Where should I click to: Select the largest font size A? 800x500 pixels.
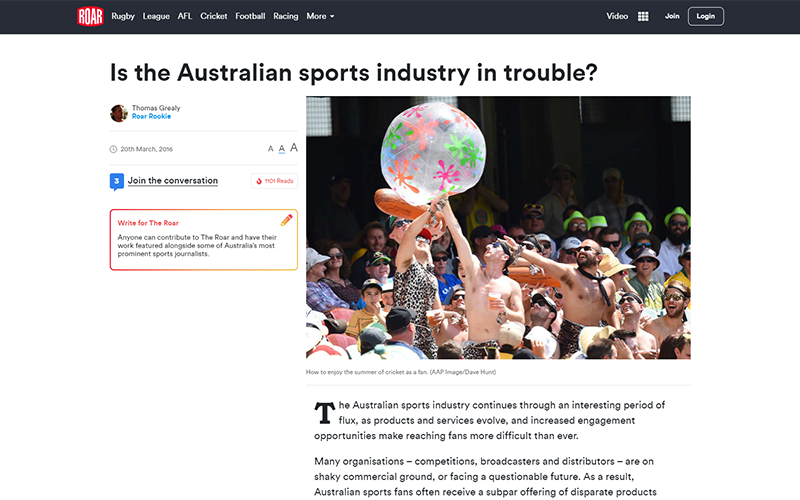(x=294, y=147)
